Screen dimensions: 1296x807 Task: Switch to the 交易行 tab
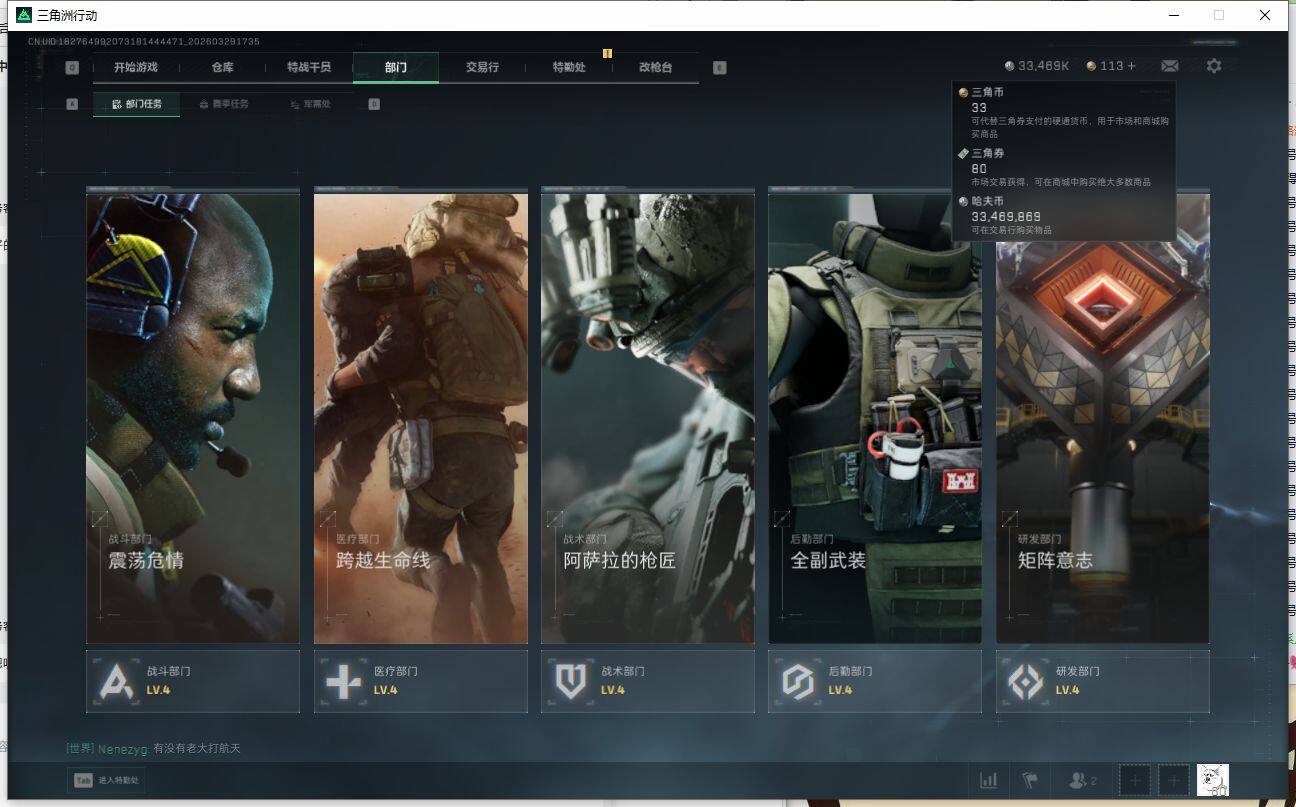click(482, 67)
